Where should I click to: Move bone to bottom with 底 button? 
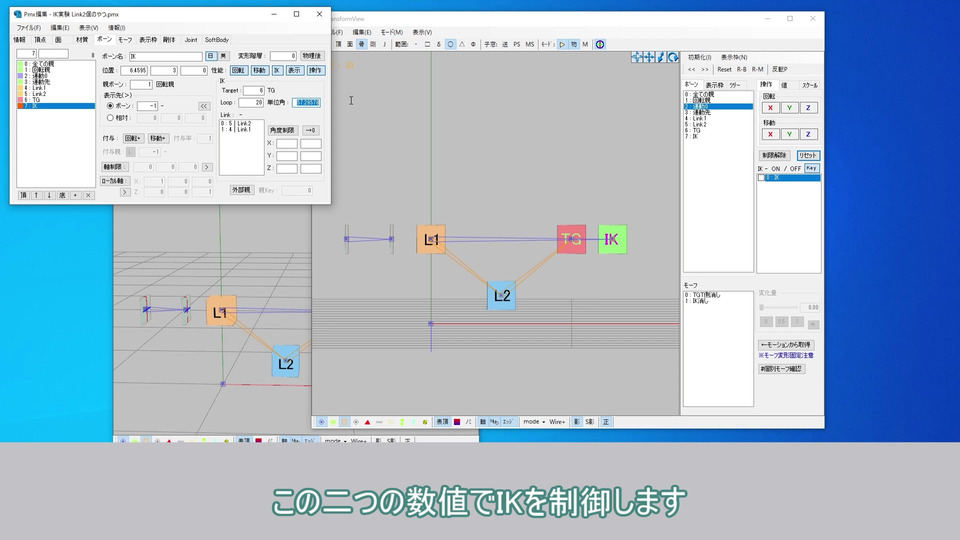point(62,195)
